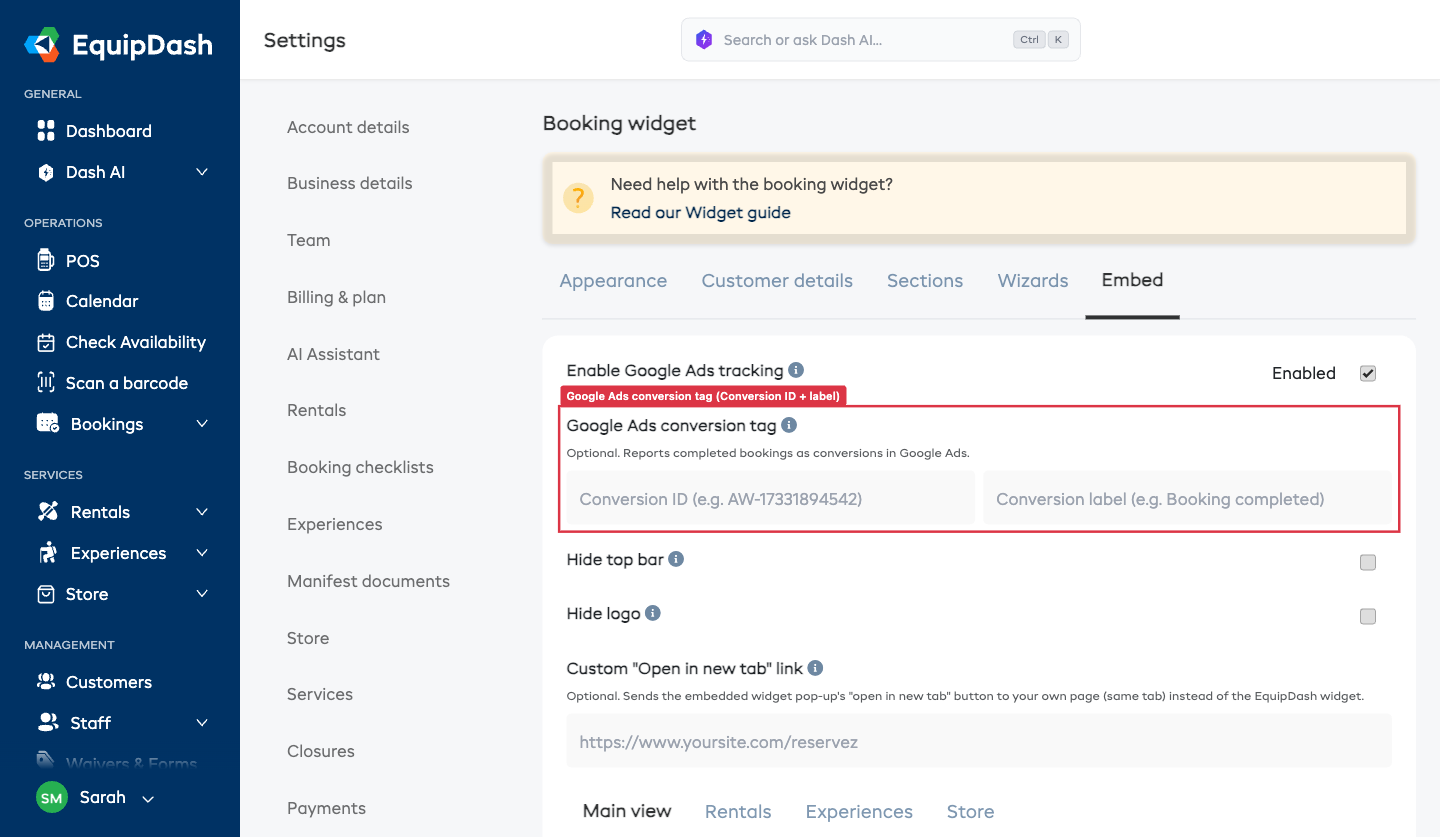Screen dimensions: 1440x837
Task: Click info icon next to Custom Open in new tab link
Action: click(x=815, y=668)
